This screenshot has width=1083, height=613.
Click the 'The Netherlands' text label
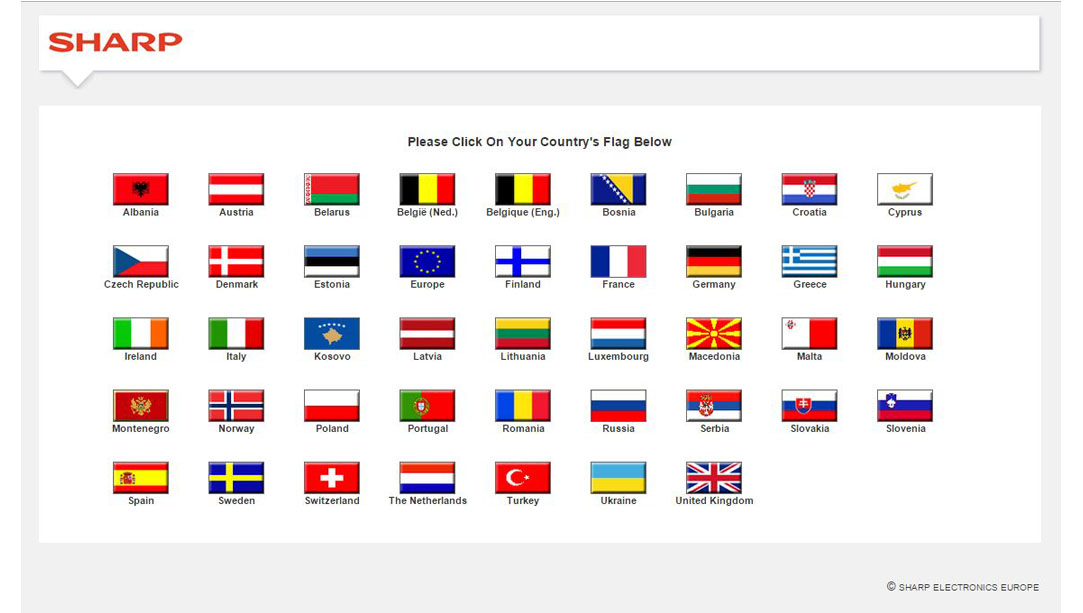(428, 501)
